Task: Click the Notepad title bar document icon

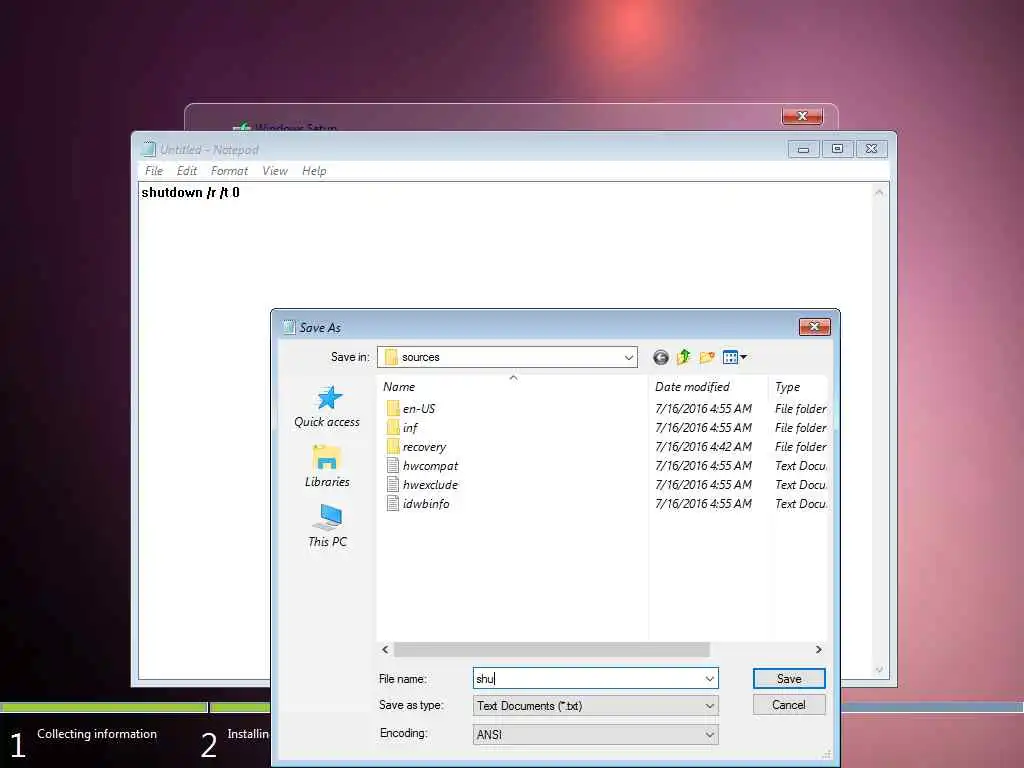Action: click(x=149, y=149)
